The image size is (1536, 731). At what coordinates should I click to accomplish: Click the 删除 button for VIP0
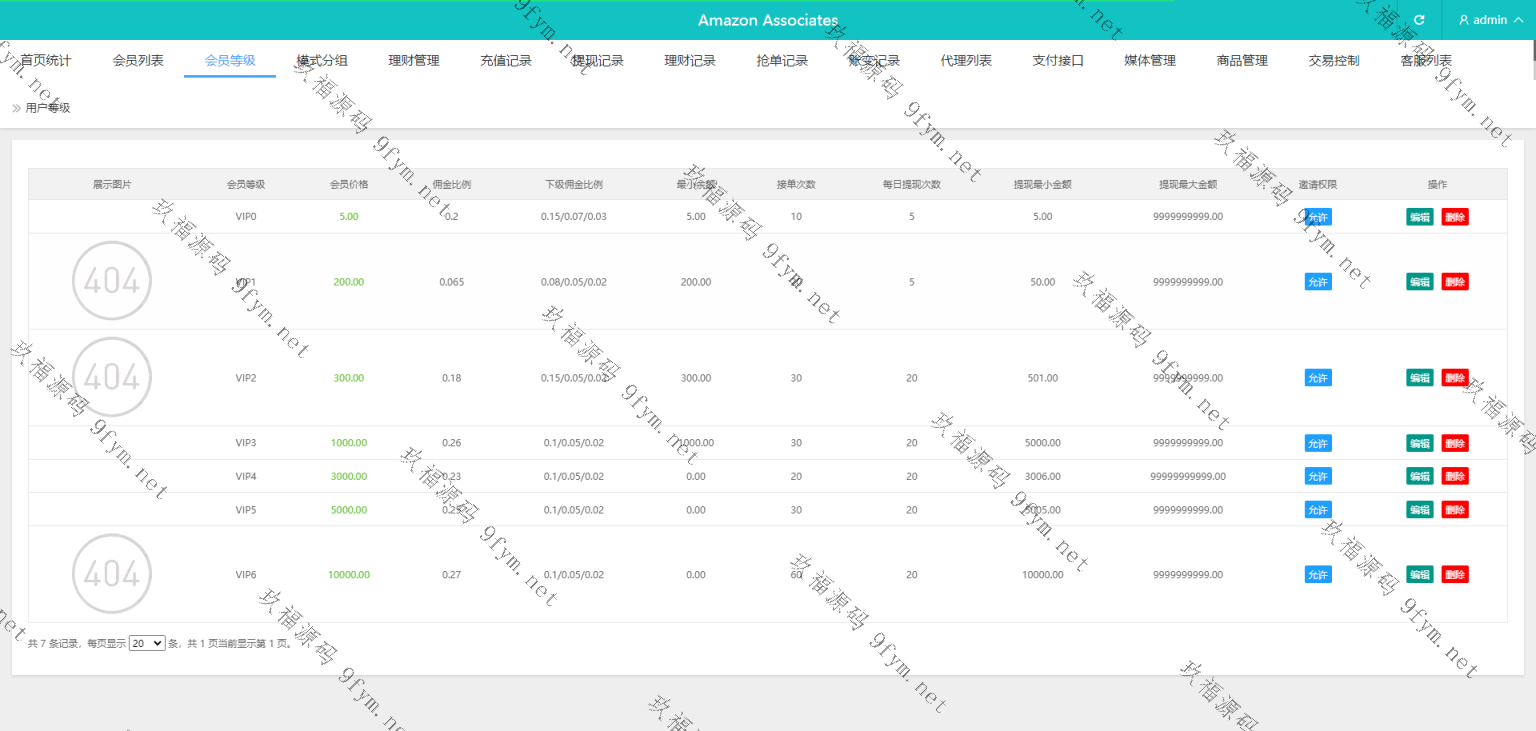(x=1455, y=217)
